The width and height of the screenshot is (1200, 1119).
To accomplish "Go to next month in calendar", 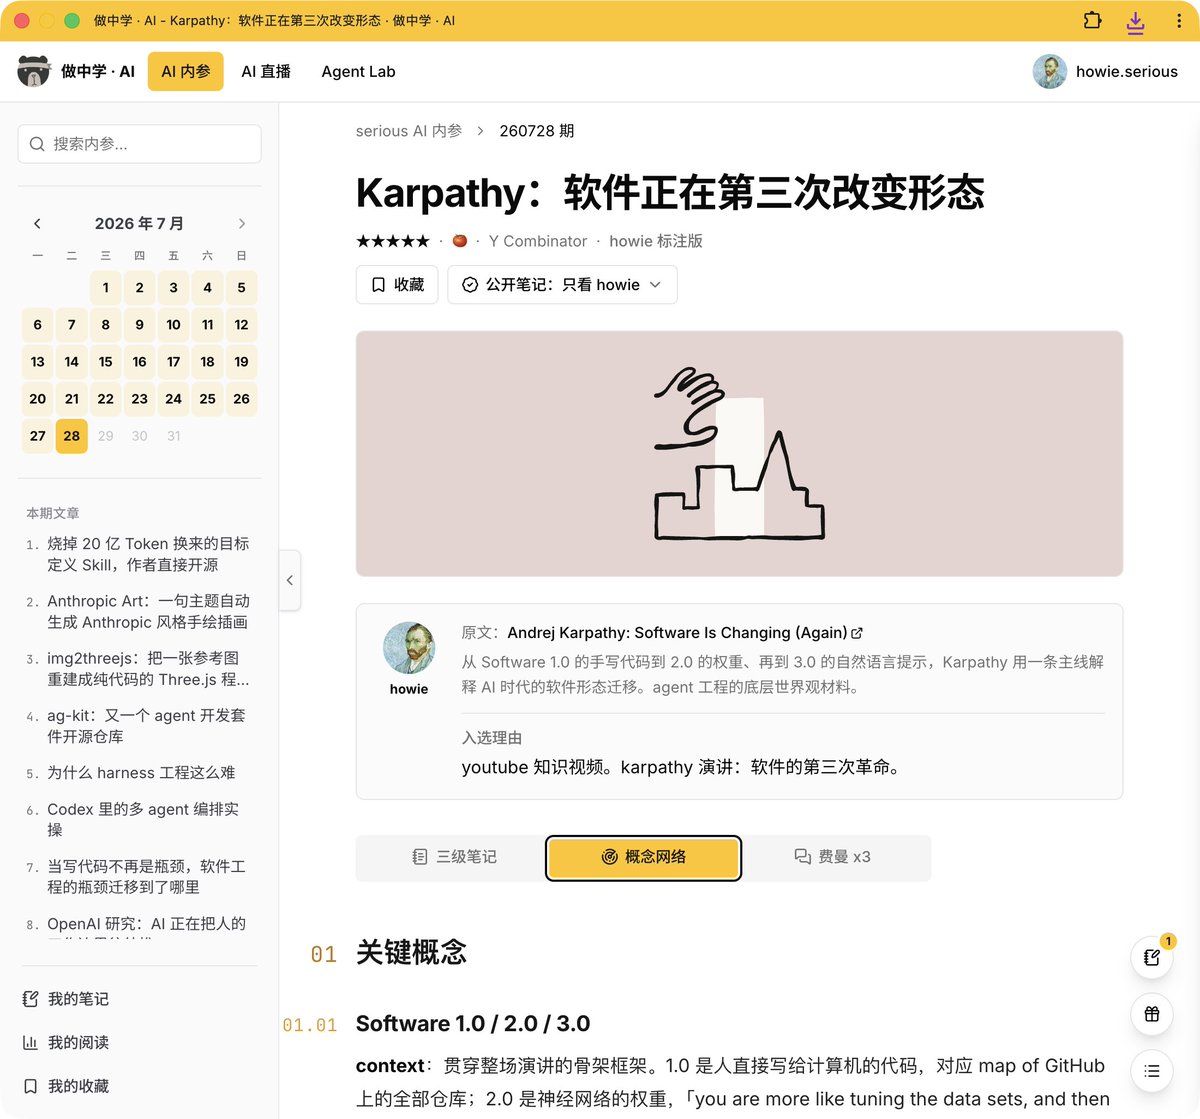I will [241, 223].
